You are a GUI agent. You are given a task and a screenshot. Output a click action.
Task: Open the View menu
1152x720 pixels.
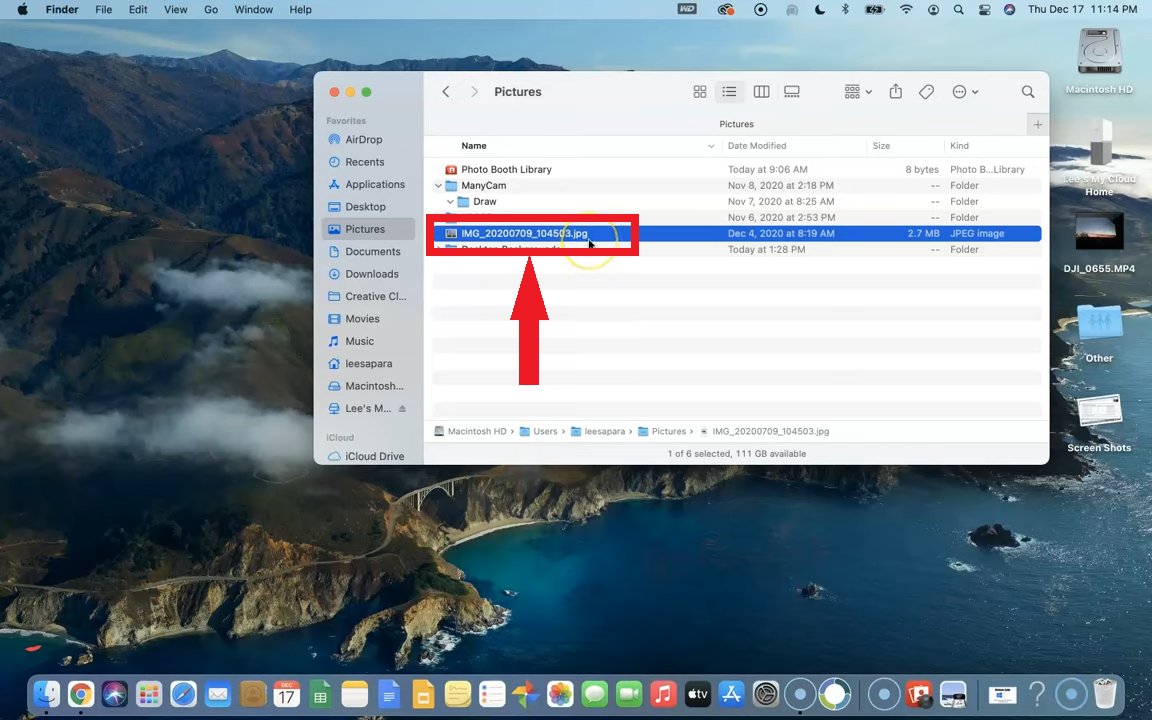coord(175,10)
